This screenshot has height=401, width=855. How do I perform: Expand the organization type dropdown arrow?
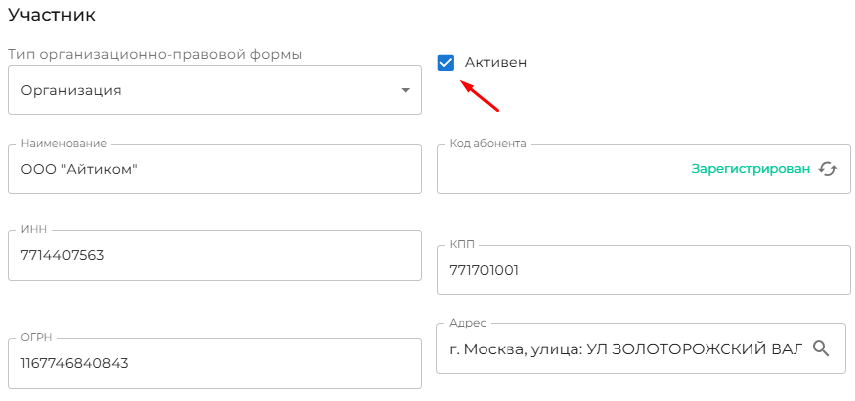pos(405,90)
